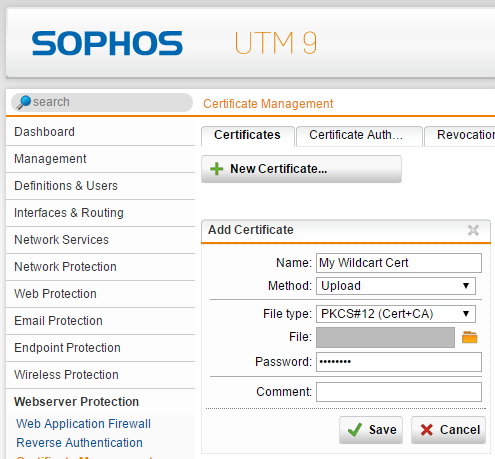
Task: Open Definitions & Users menu
Action: coord(100,186)
